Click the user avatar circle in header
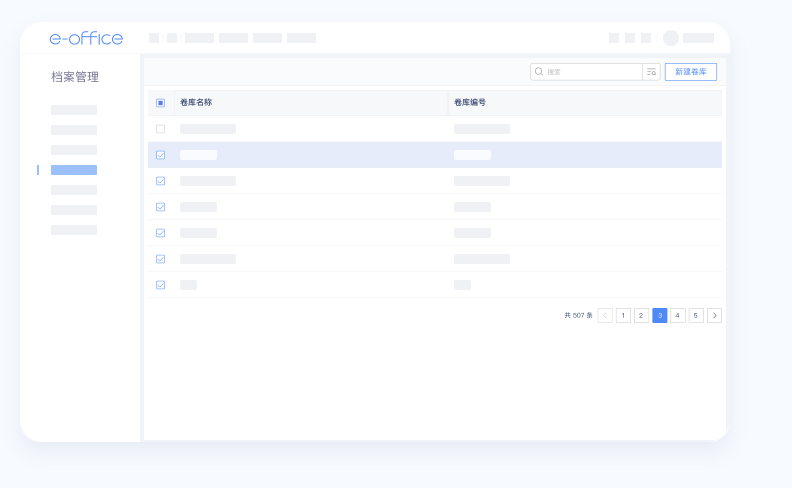This screenshot has height=488, width=792. pyautogui.click(x=670, y=38)
